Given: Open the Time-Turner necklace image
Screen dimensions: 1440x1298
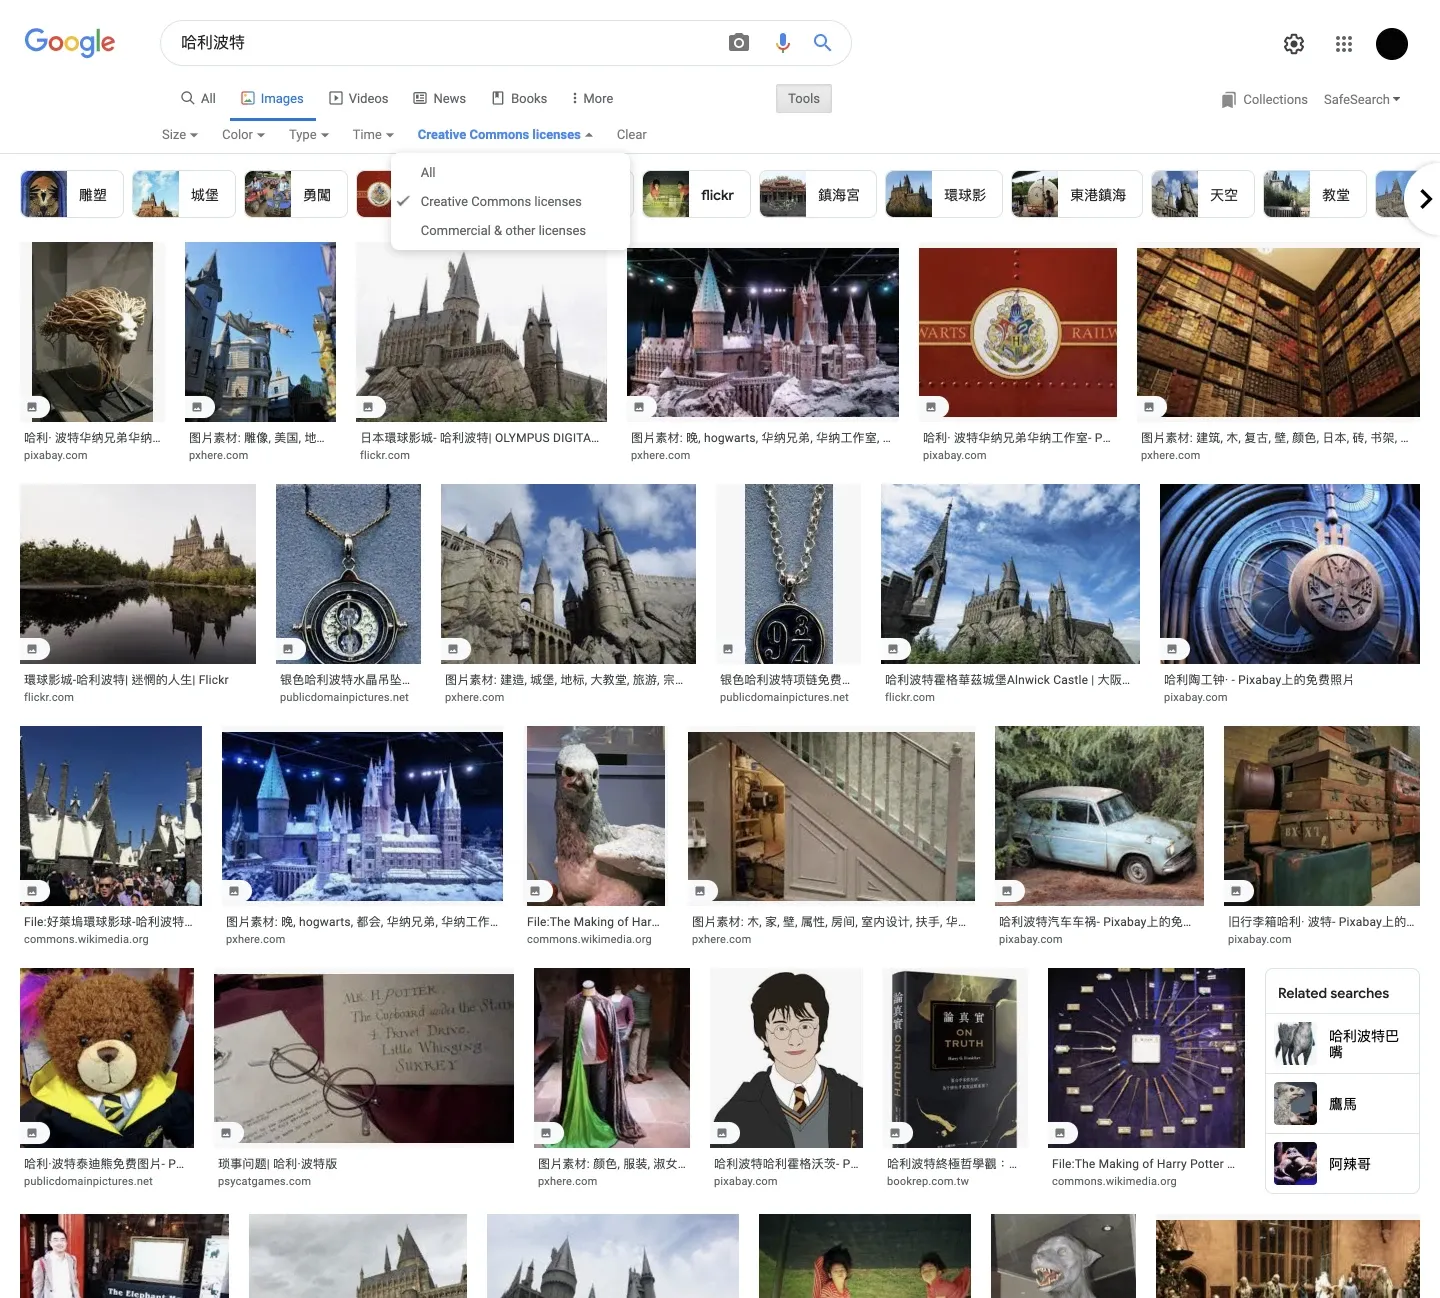Looking at the screenshot, I should point(348,574).
